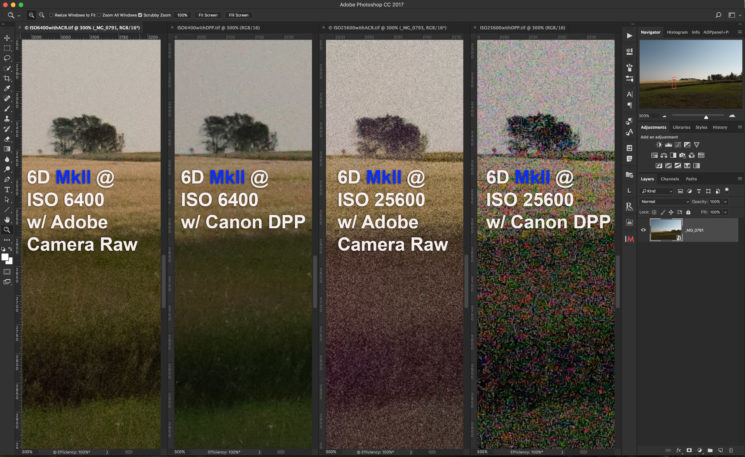Toggle lock transparent pixels
The height and width of the screenshot is (457, 745).
tap(654, 212)
